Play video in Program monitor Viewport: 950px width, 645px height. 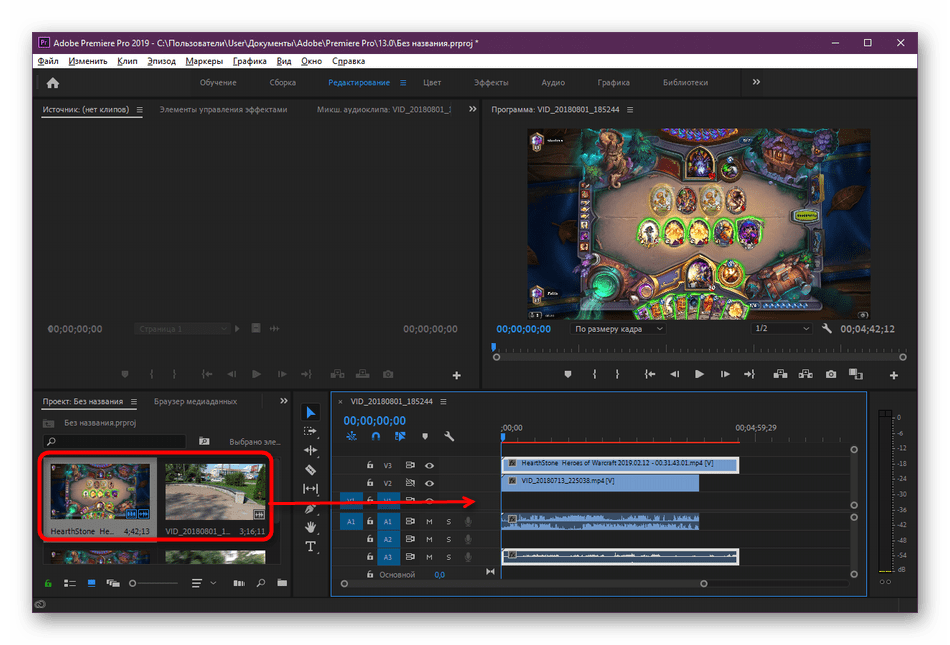click(699, 374)
